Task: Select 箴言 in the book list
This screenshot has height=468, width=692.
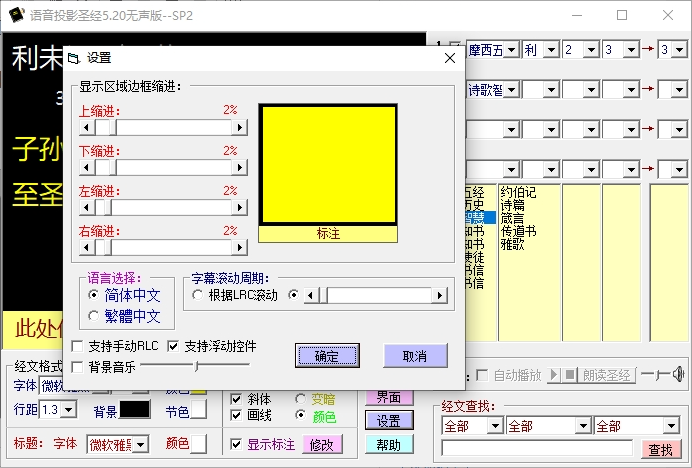Action: click(x=513, y=218)
